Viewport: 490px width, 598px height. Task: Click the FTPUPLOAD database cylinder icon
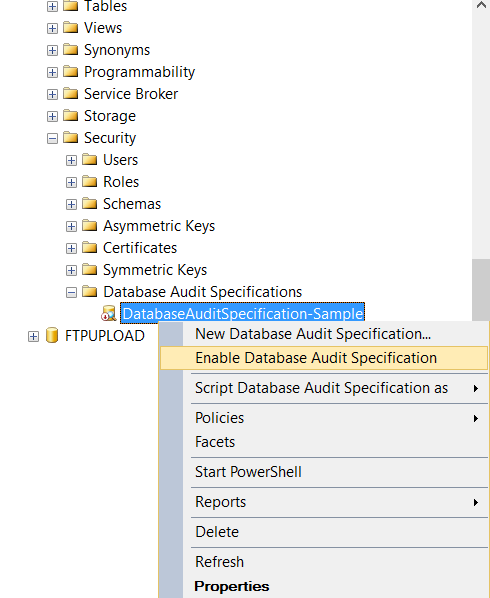click(x=52, y=336)
